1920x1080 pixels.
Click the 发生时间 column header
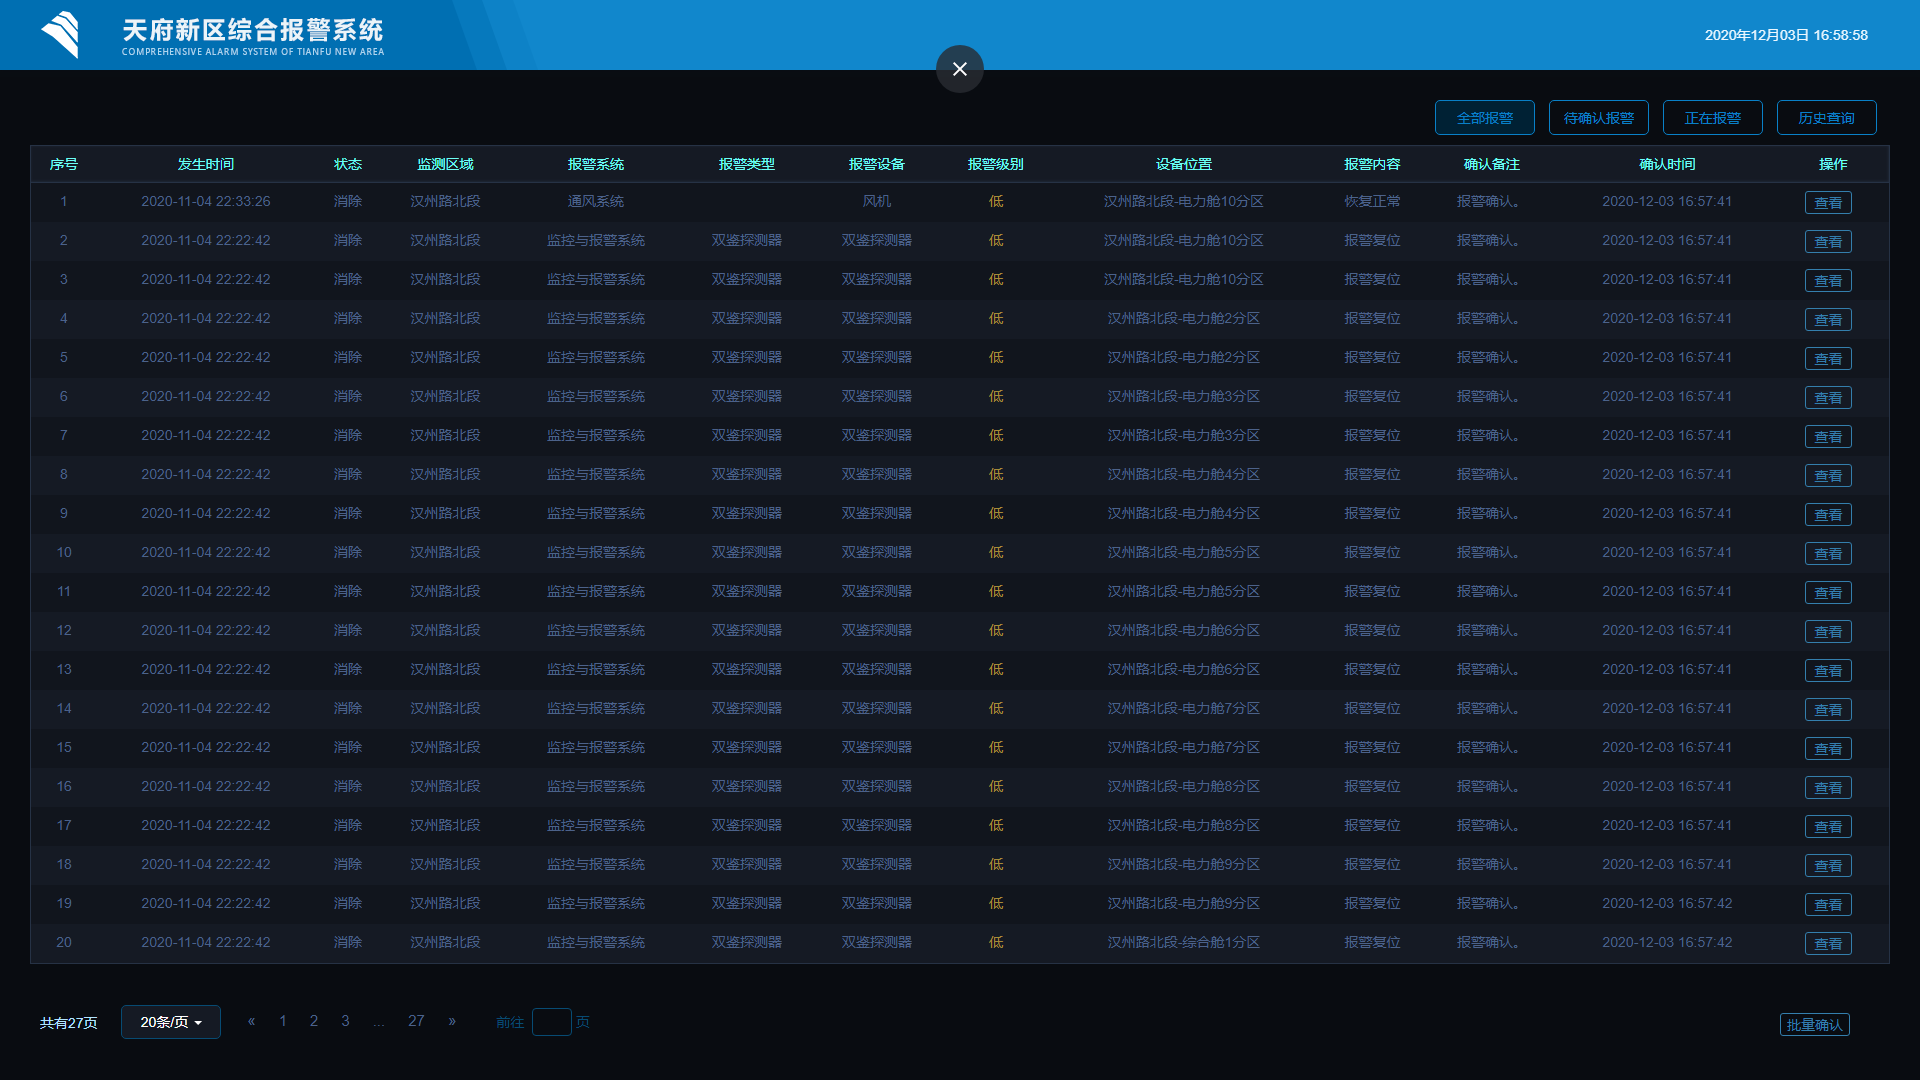[x=206, y=164]
